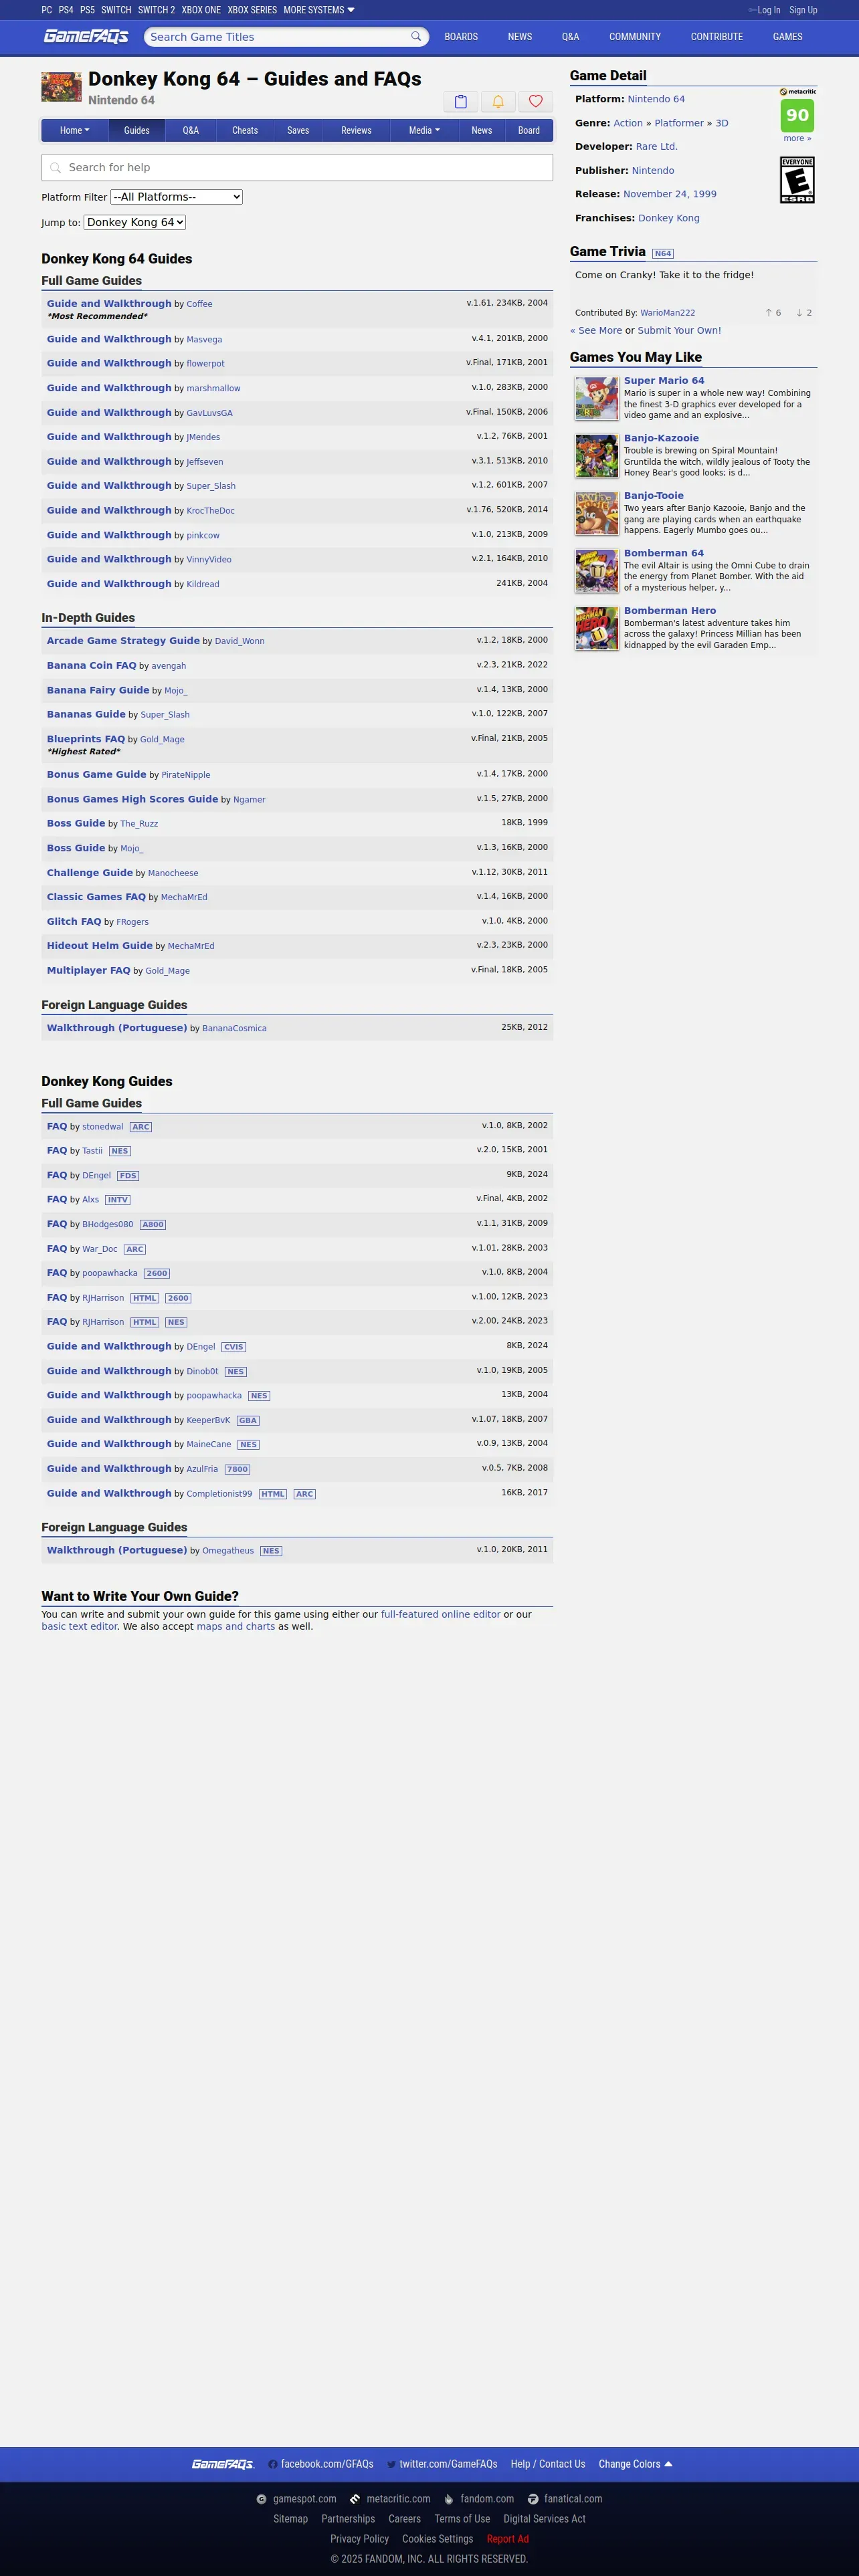Open facebook.com/GFAQs footer link

(x=321, y=2463)
